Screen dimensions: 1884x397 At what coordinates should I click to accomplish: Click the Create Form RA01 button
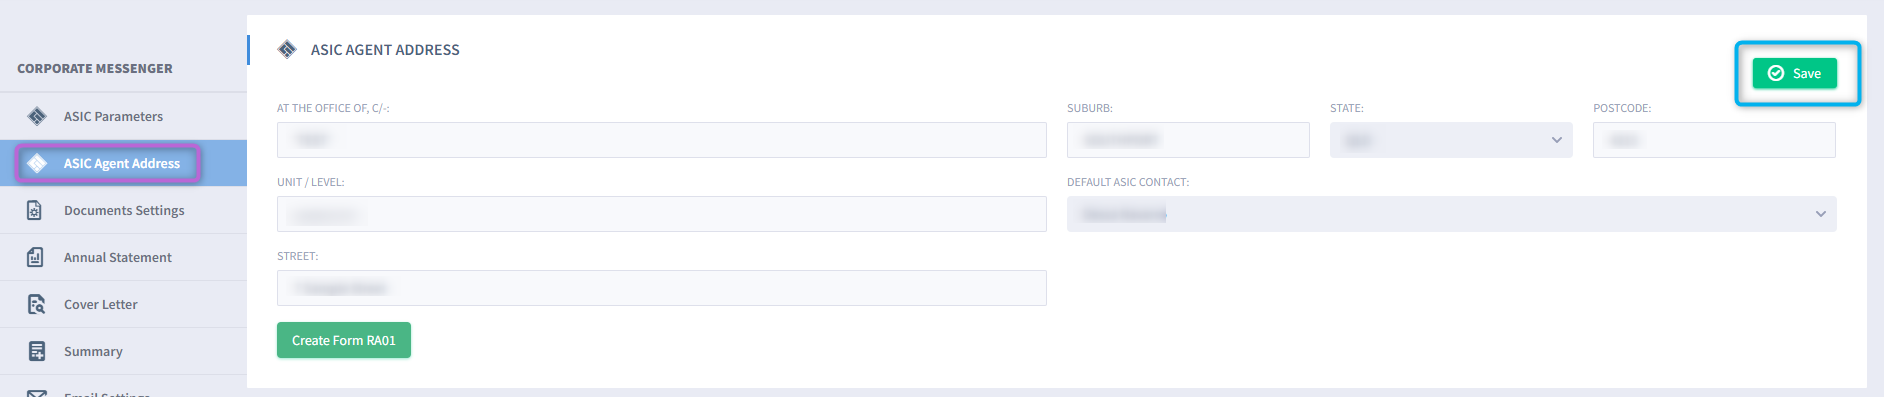[344, 340]
